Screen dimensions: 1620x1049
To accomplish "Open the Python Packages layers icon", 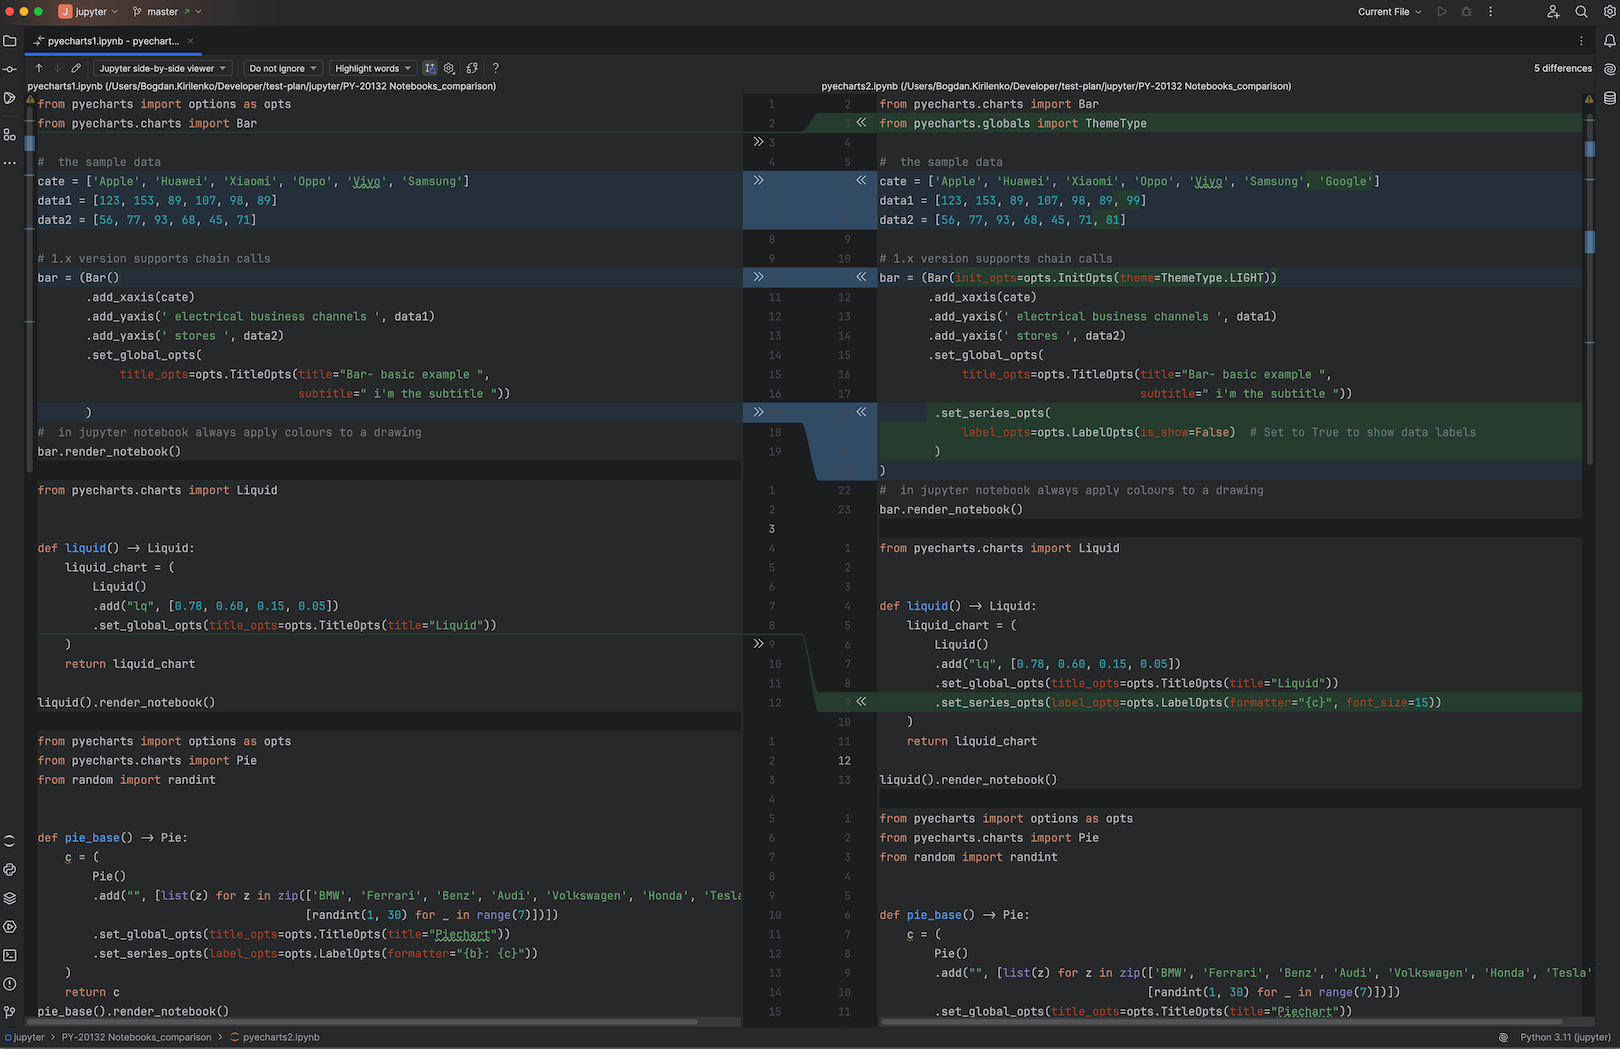I will click(10, 898).
